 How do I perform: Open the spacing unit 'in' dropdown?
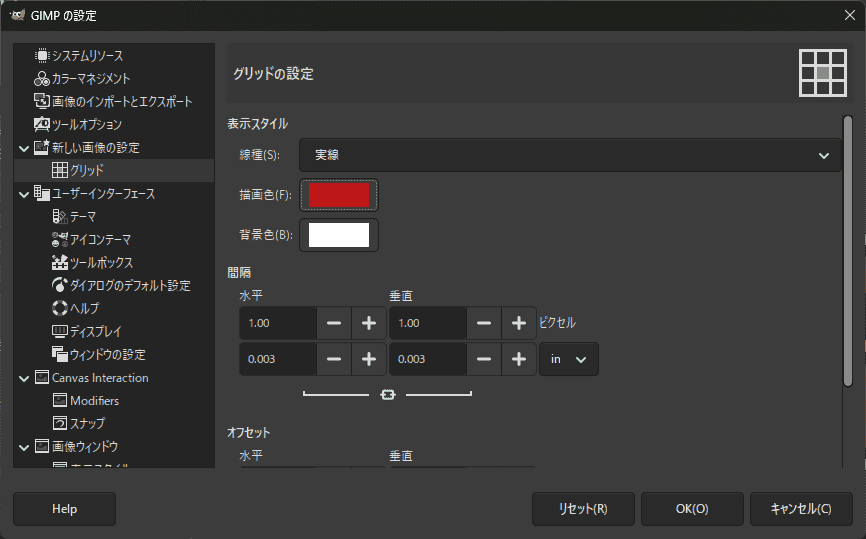pos(568,359)
